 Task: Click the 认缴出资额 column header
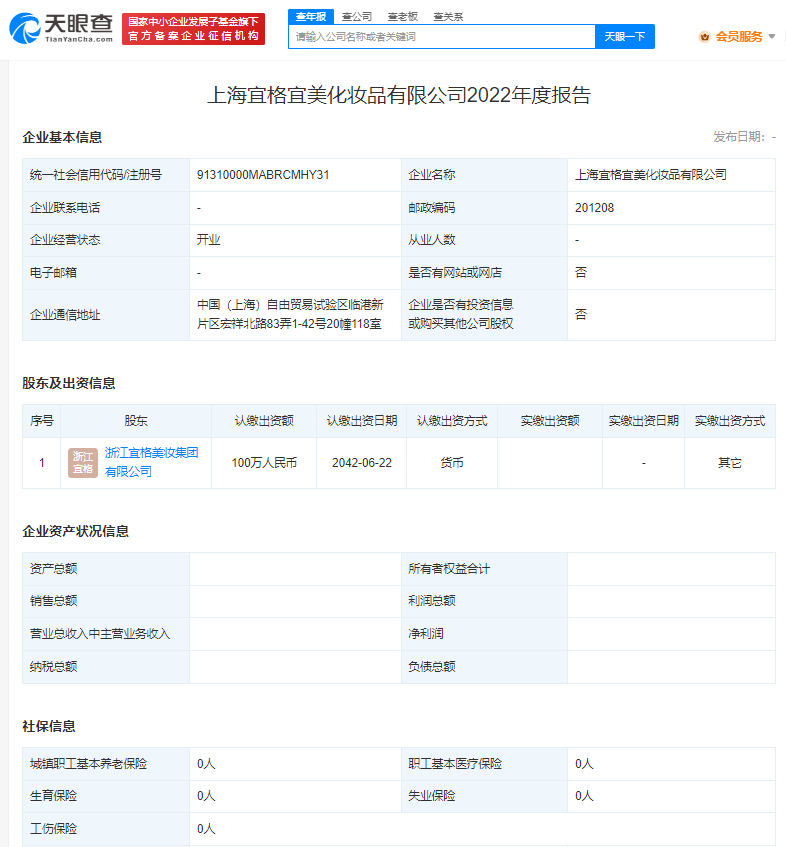click(264, 421)
